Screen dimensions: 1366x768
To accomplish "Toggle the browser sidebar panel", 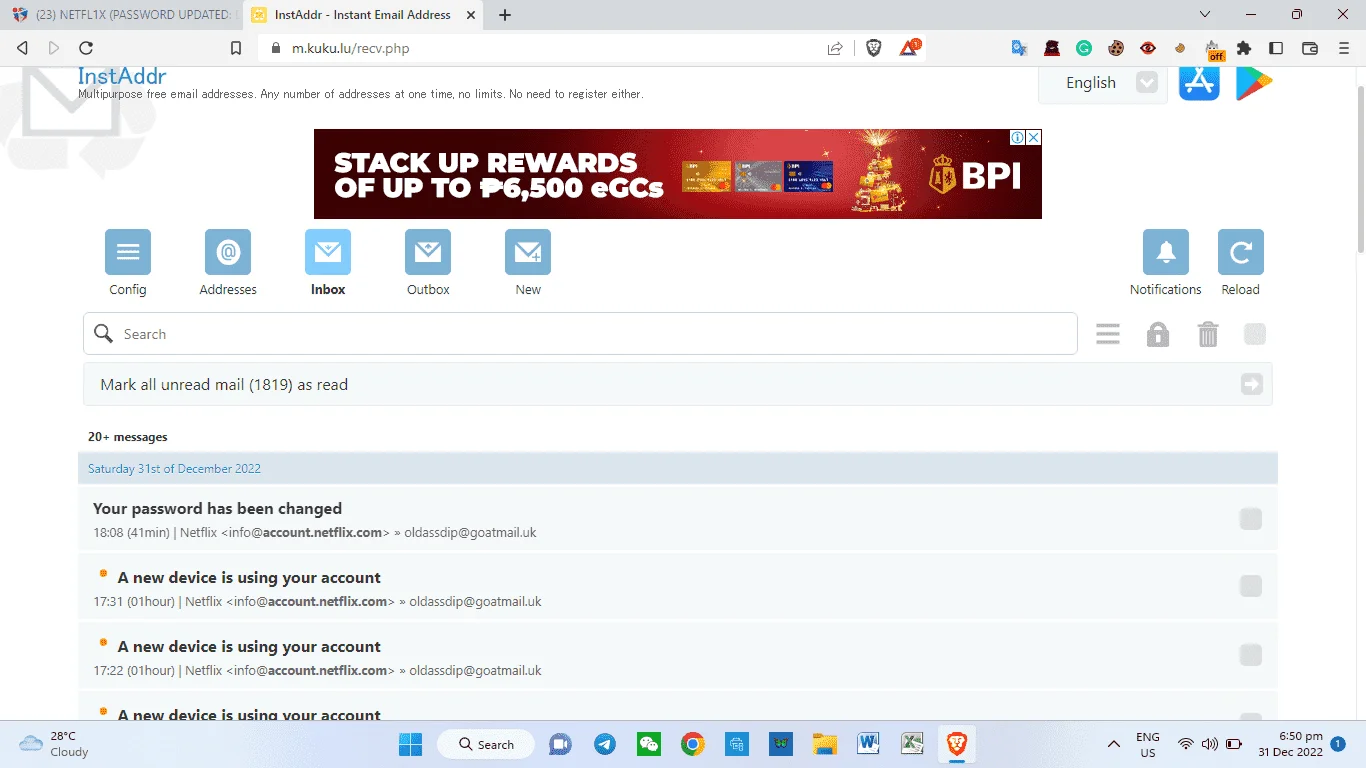I will pos(1276,48).
